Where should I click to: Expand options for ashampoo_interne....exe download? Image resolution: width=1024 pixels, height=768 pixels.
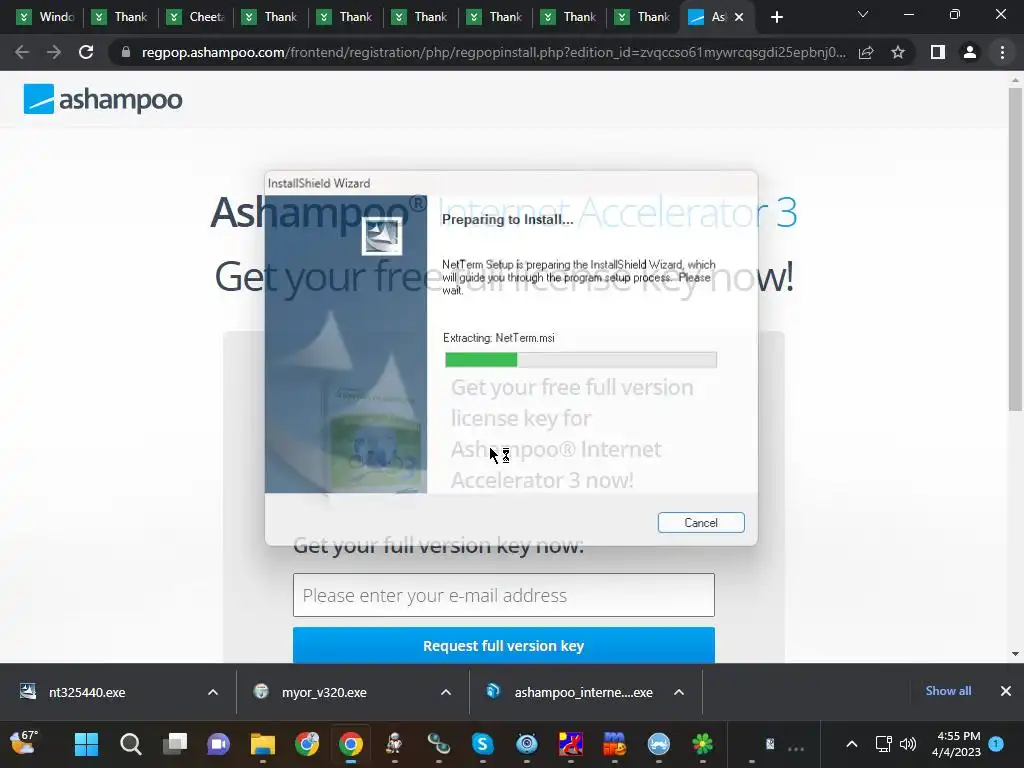pyautogui.click(x=679, y=692)
